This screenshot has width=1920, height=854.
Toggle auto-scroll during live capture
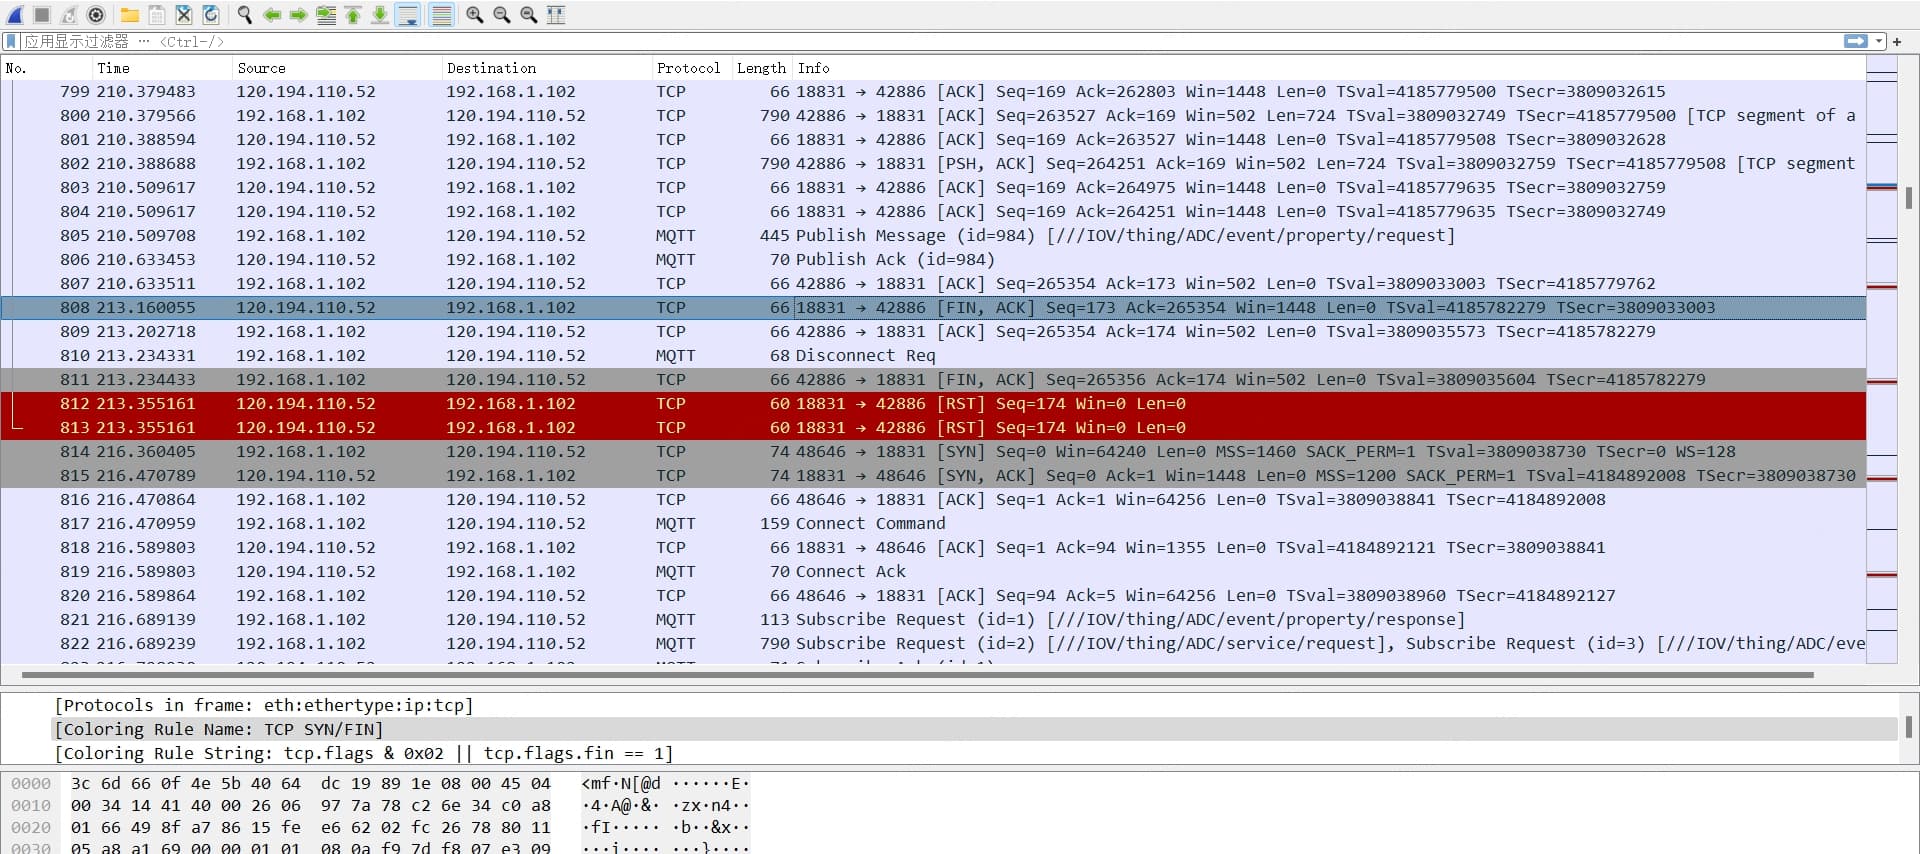click(408, 15)
